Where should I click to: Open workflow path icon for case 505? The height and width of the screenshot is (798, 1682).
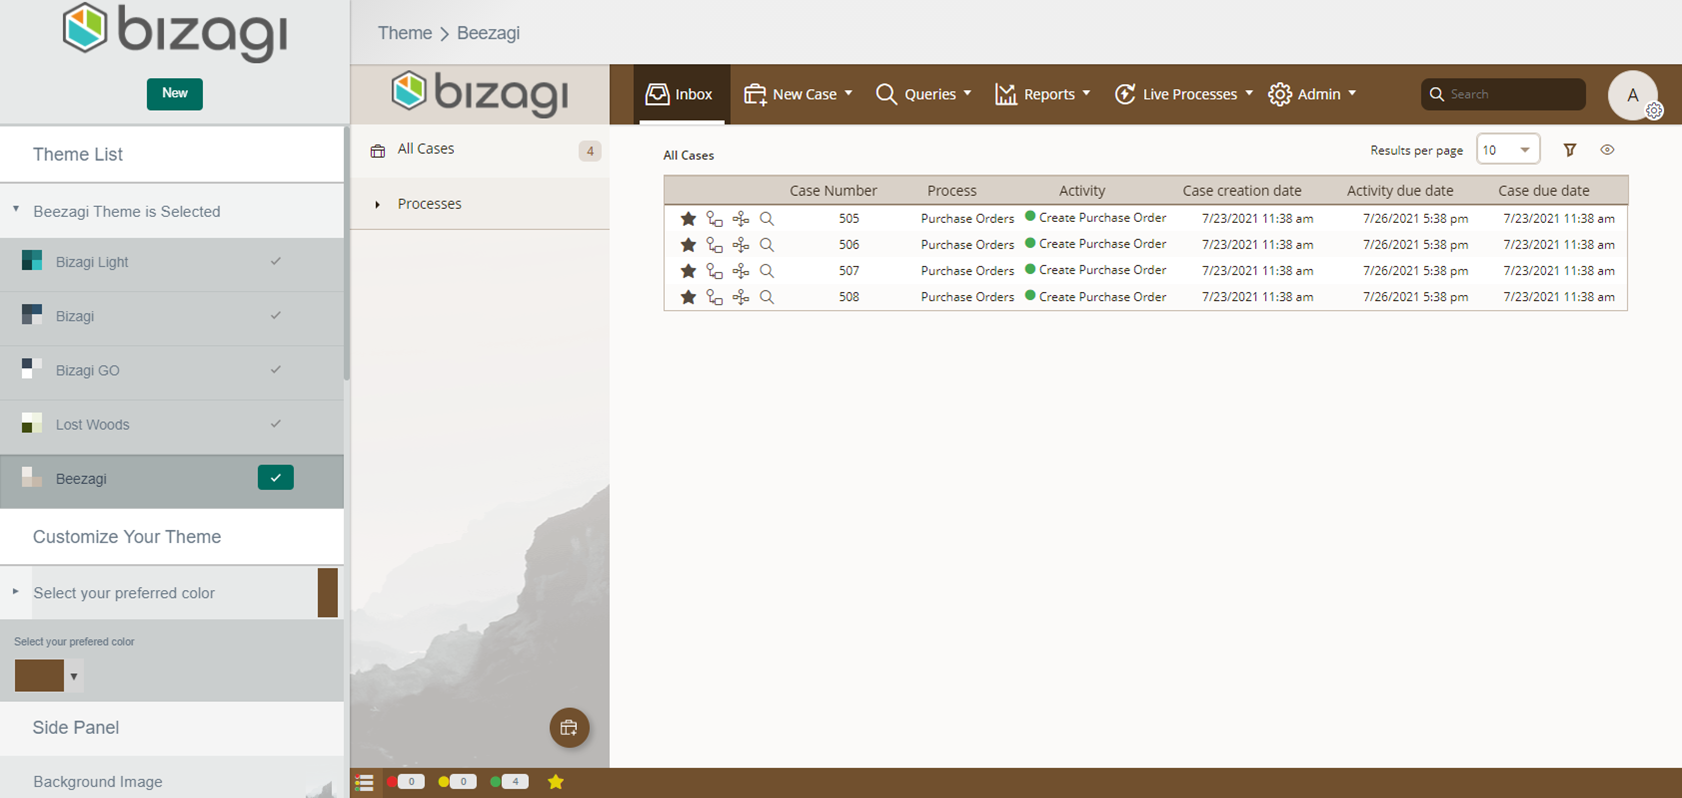[714, 218]
